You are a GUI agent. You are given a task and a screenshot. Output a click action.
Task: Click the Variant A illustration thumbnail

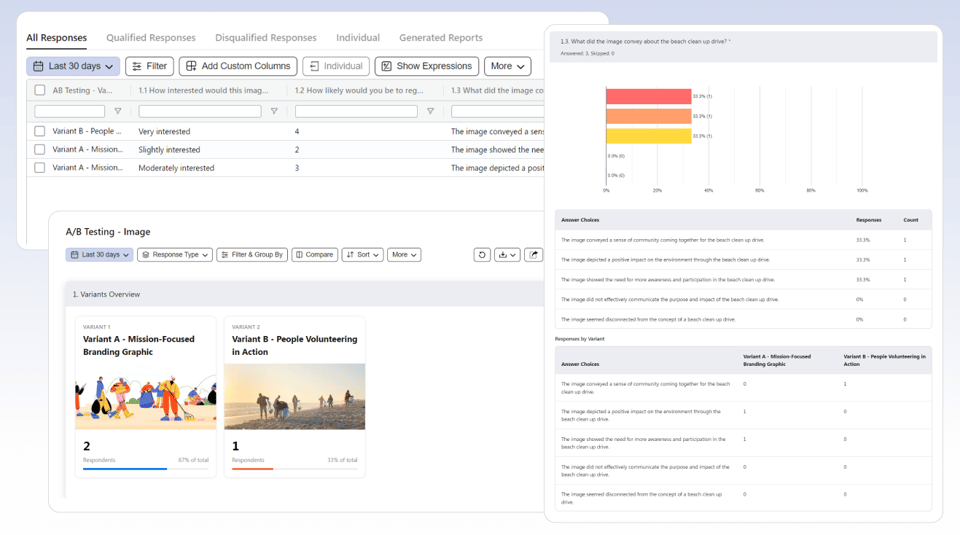(146, 397)
